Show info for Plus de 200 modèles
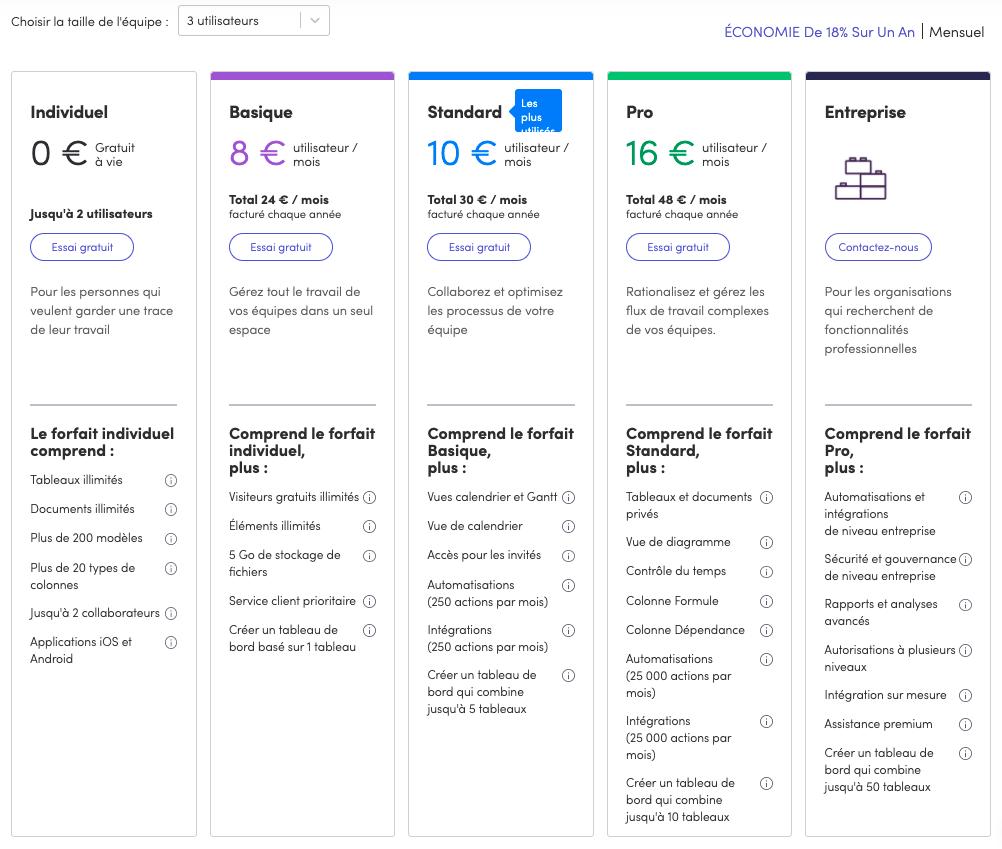The height and width of the screenshot is (849, 1002). [171, 539]
